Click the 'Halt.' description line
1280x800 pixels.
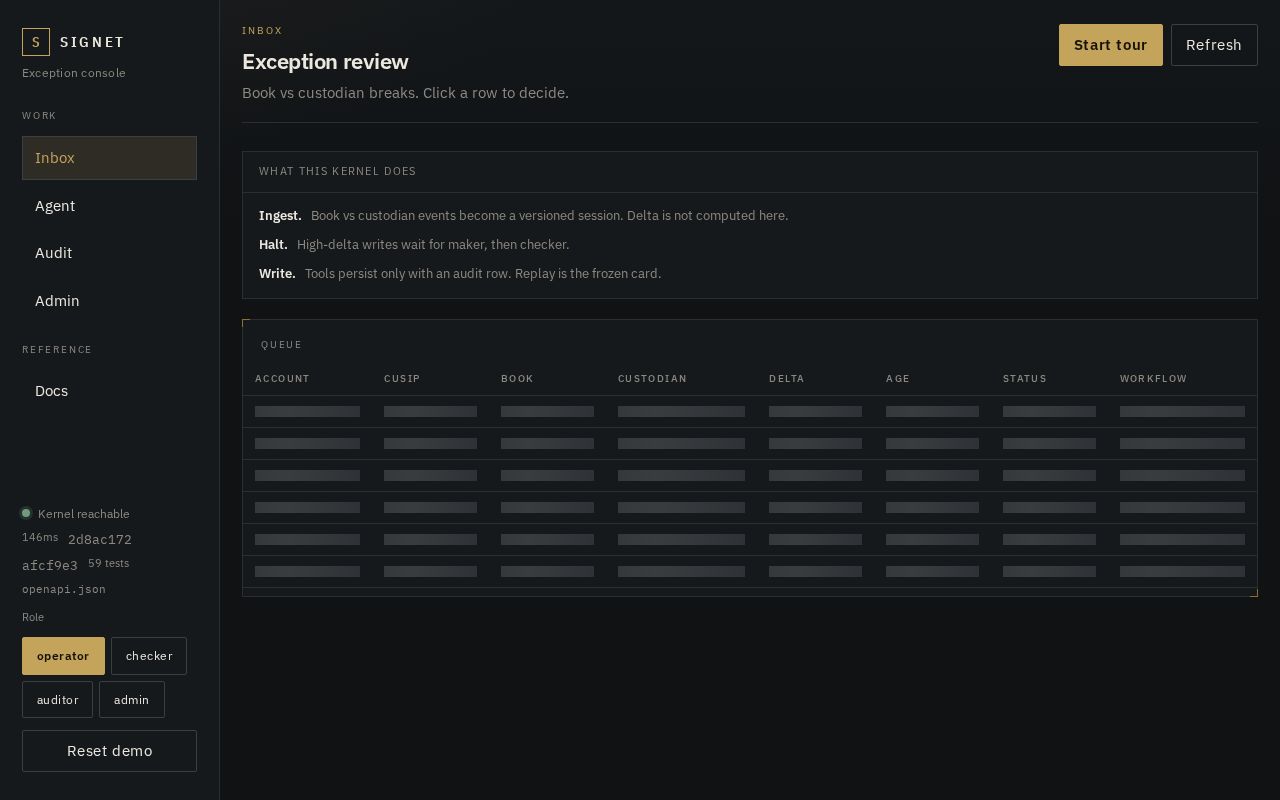click(x=414, y=245)
